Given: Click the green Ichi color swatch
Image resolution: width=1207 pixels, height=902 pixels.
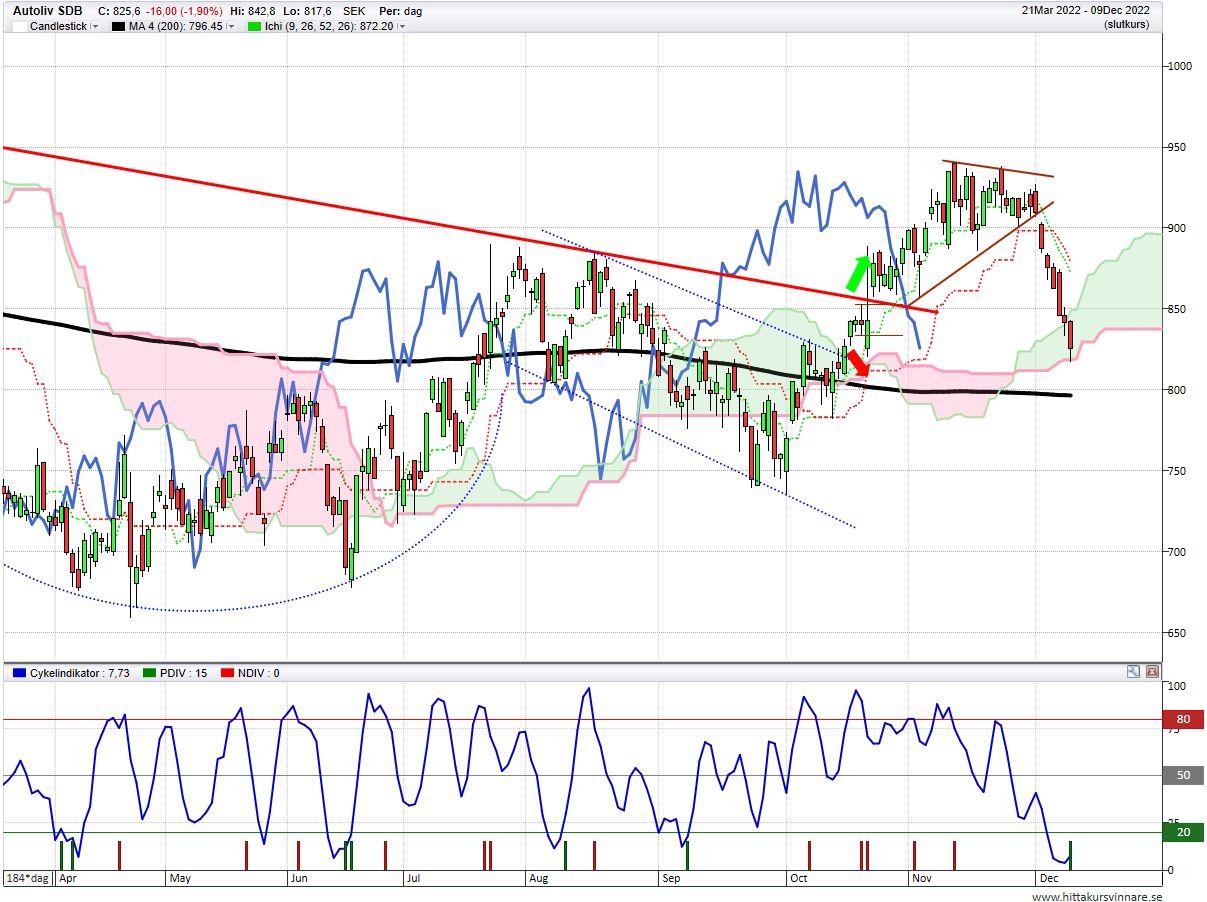Looking at the screenshot, I should [254, 26].
